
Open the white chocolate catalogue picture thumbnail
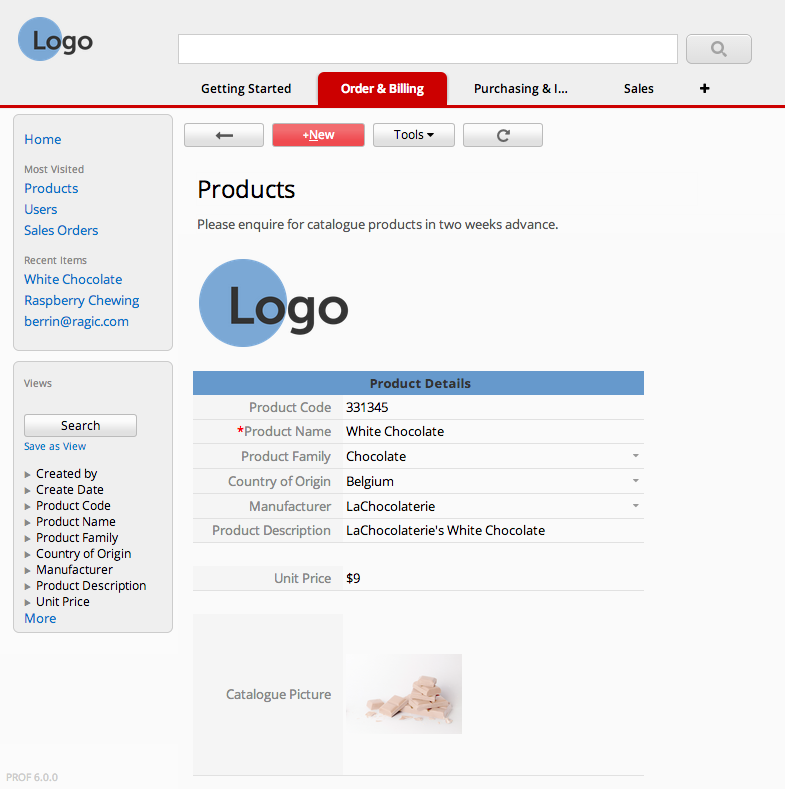point(404,694)
